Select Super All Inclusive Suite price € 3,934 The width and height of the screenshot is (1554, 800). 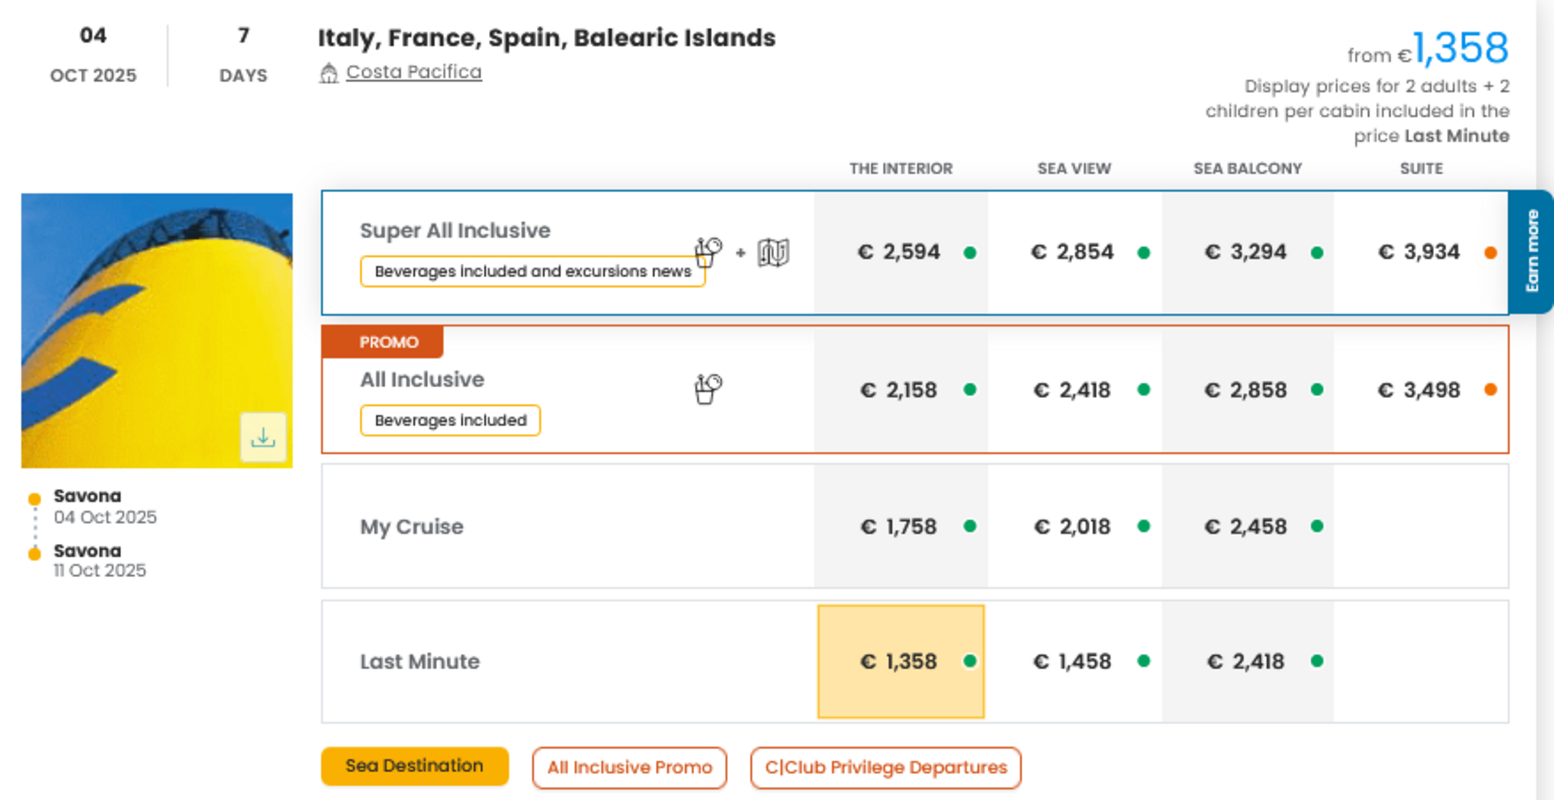click(x=1419, y=253)
